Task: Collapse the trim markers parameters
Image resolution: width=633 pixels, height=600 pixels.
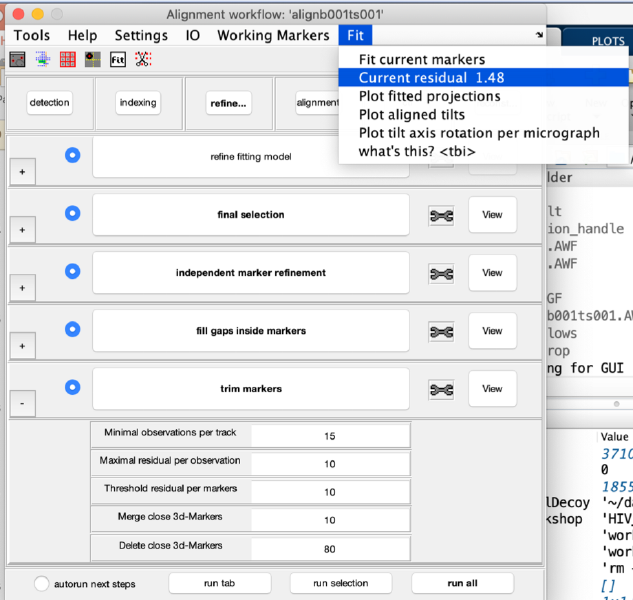Action: pos(23,404)
